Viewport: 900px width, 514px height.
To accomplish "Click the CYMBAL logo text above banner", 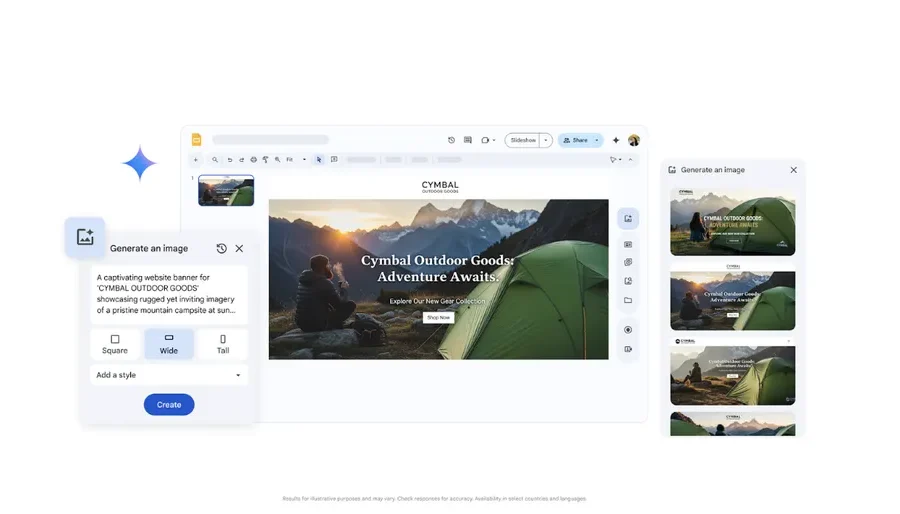I will click(440, 186).
